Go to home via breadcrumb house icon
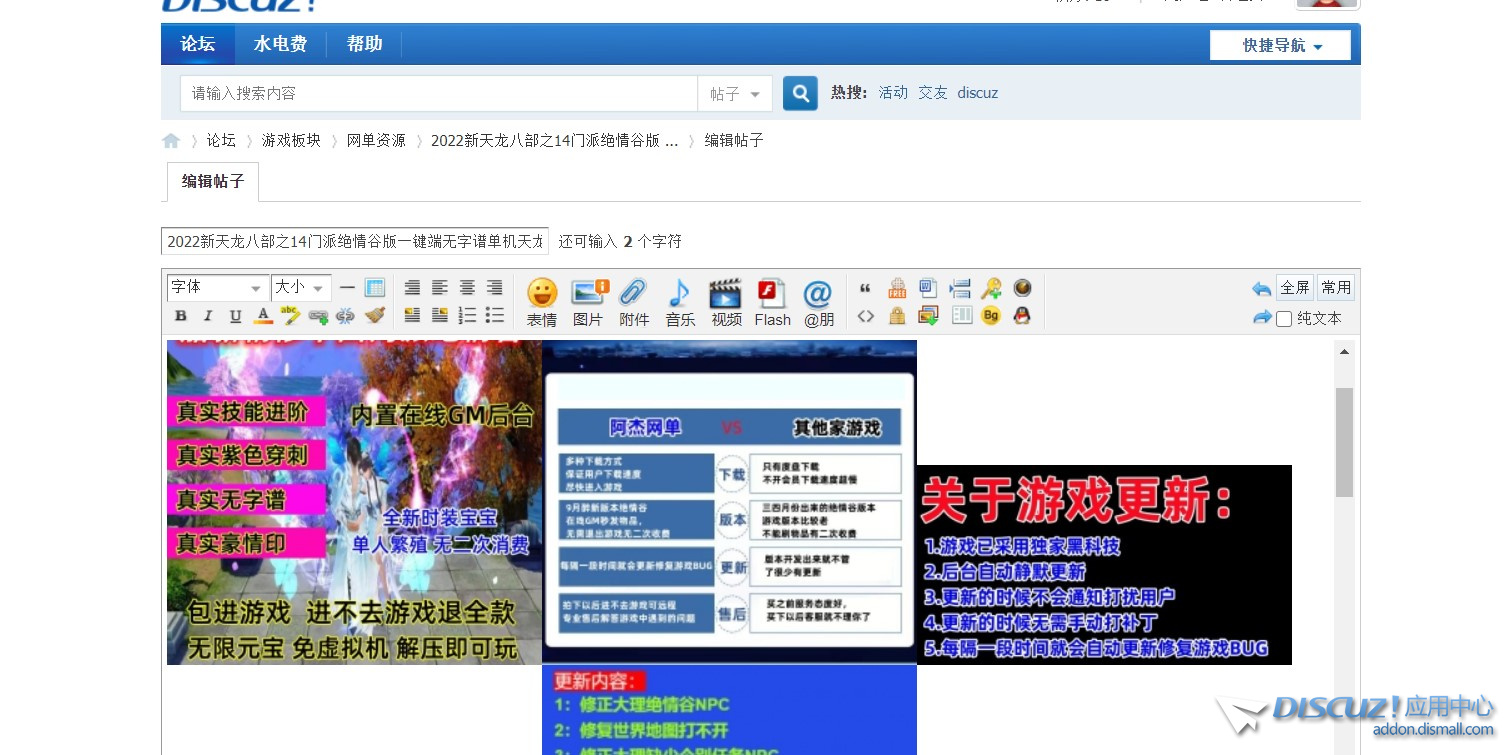 (171, 141)
